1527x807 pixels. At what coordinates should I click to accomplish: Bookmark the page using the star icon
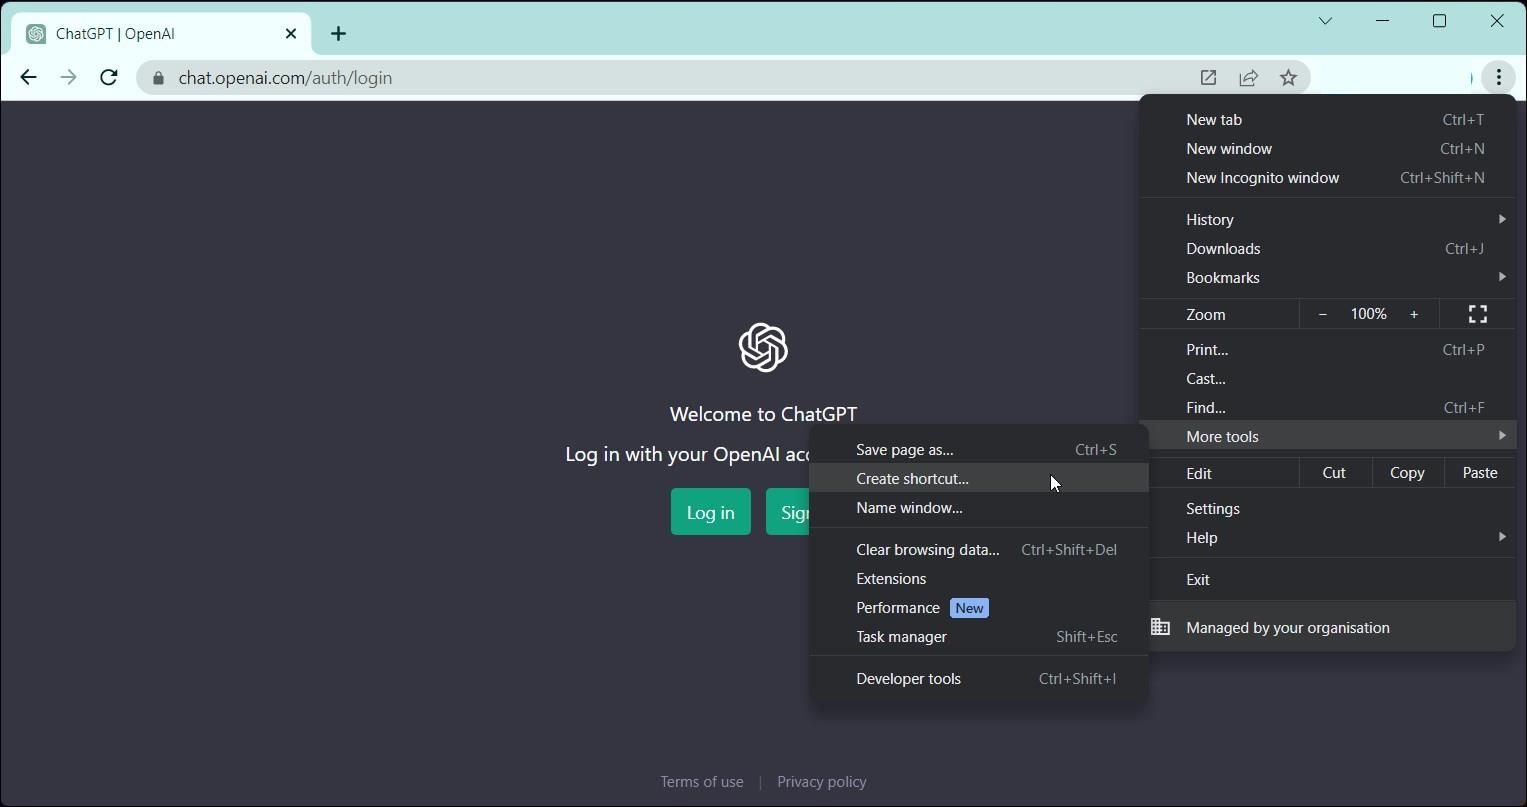pos(1288,77)
